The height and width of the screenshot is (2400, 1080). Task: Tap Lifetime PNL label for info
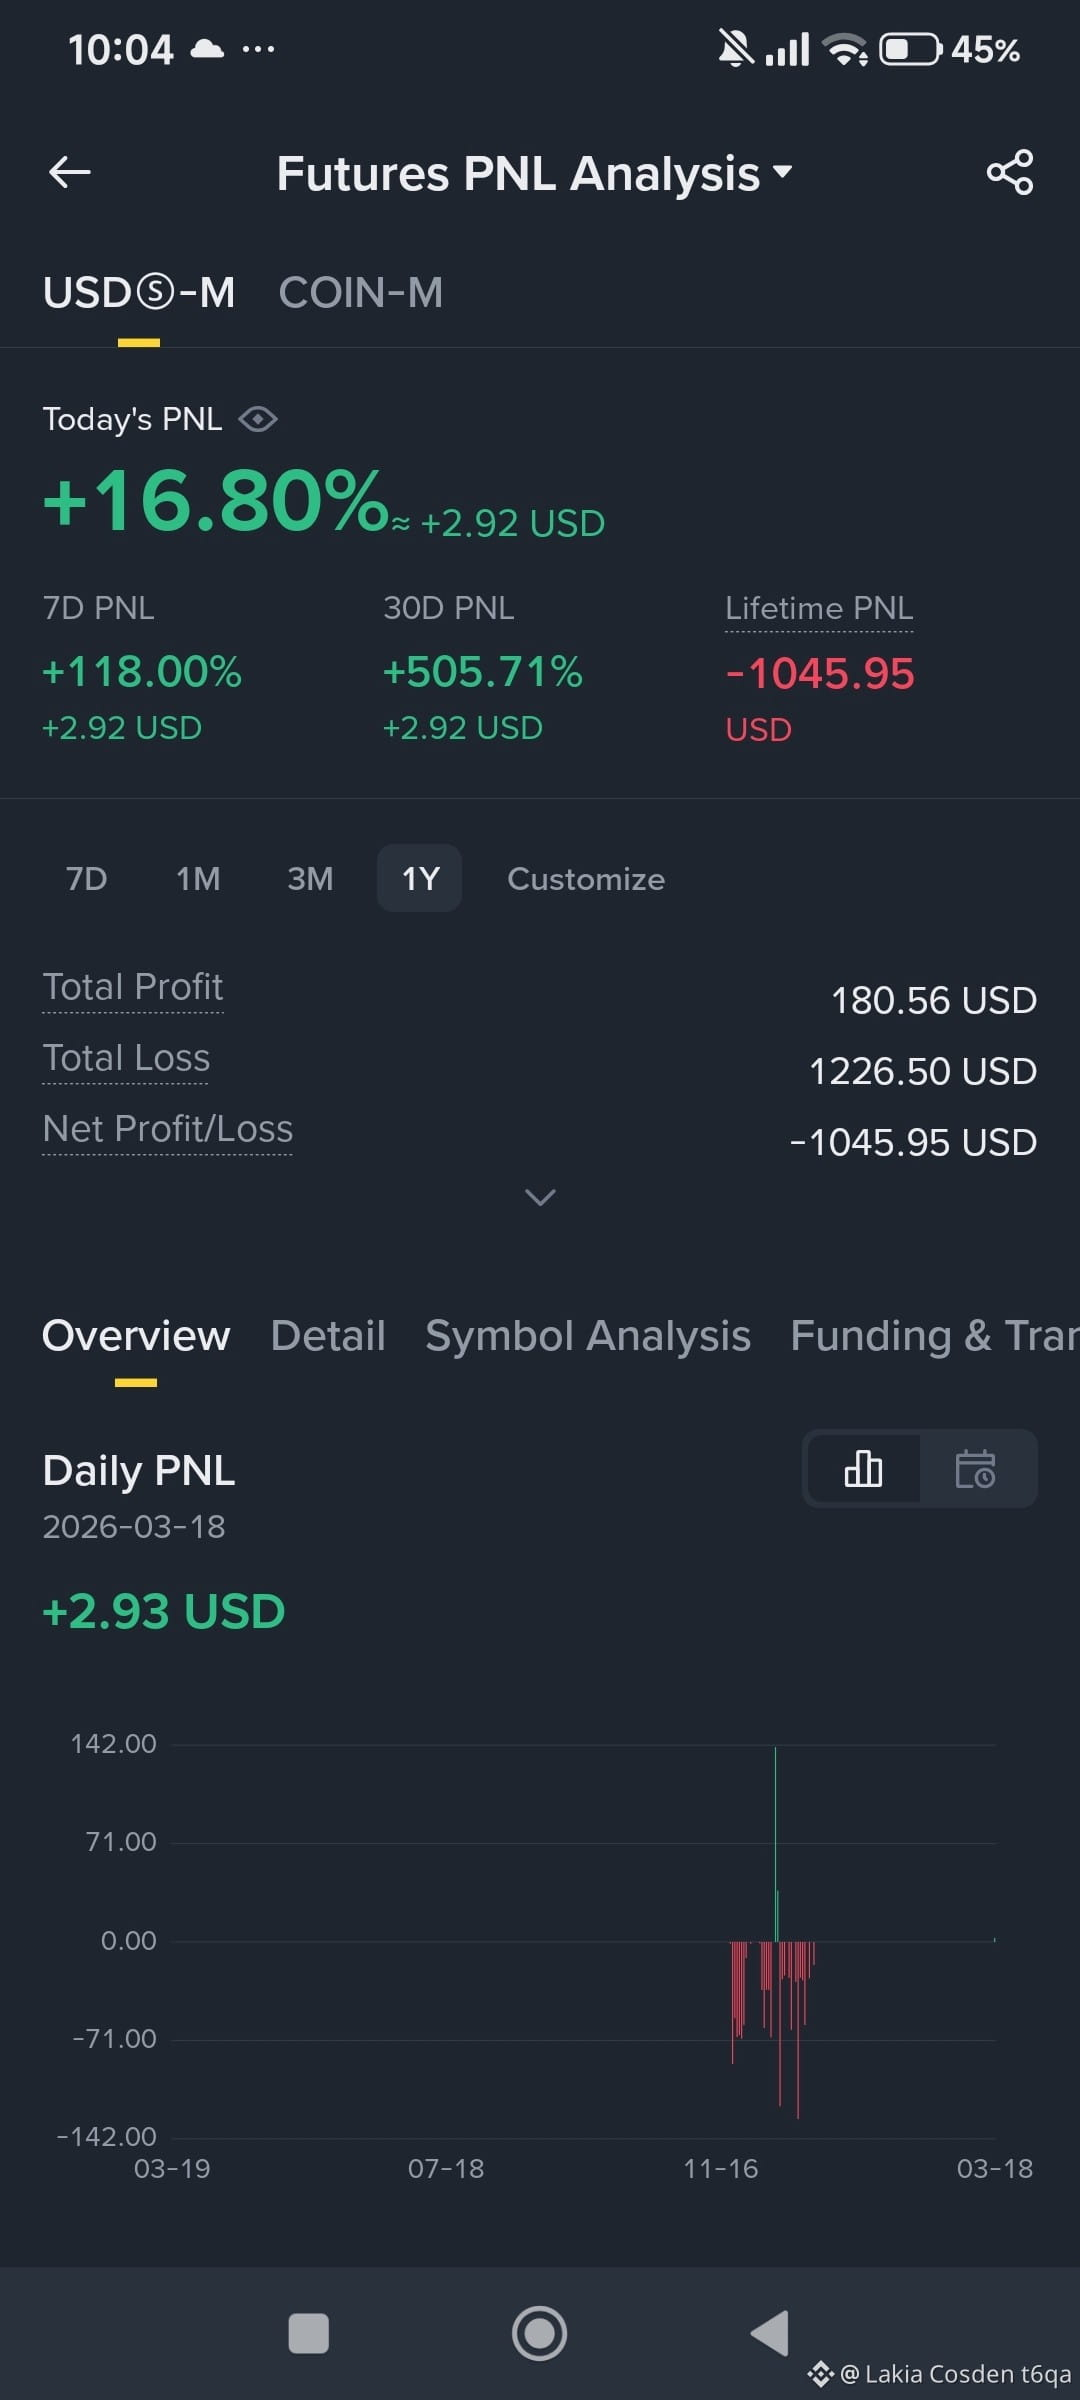tap(819, 608)
